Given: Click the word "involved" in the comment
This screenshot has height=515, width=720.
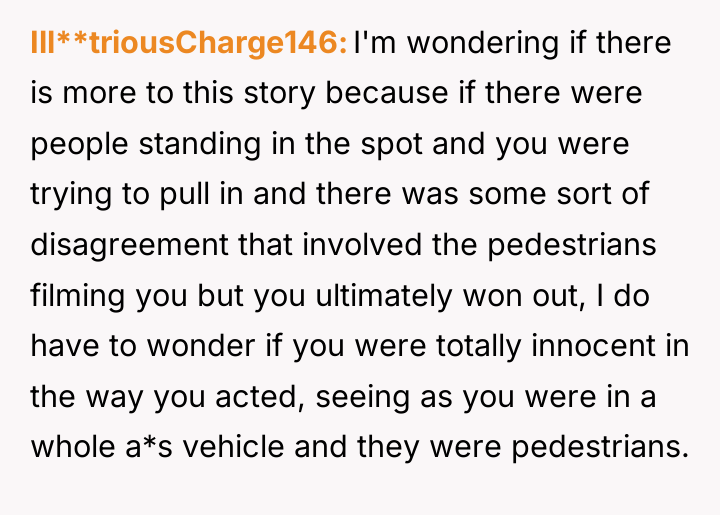Looking at the screenshot, I should [x=362, y=244].
